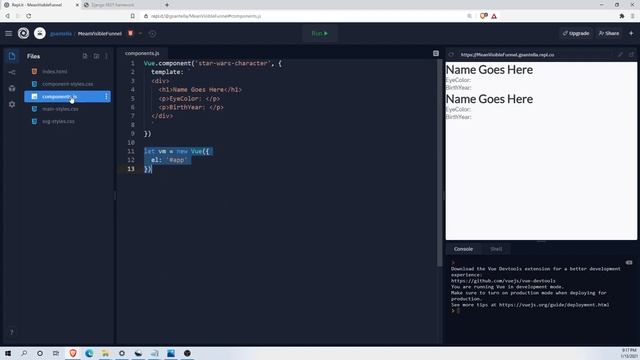Click the Share button
Image resolution: width=640 pixels, height=360 pixels.
point(609,33)
